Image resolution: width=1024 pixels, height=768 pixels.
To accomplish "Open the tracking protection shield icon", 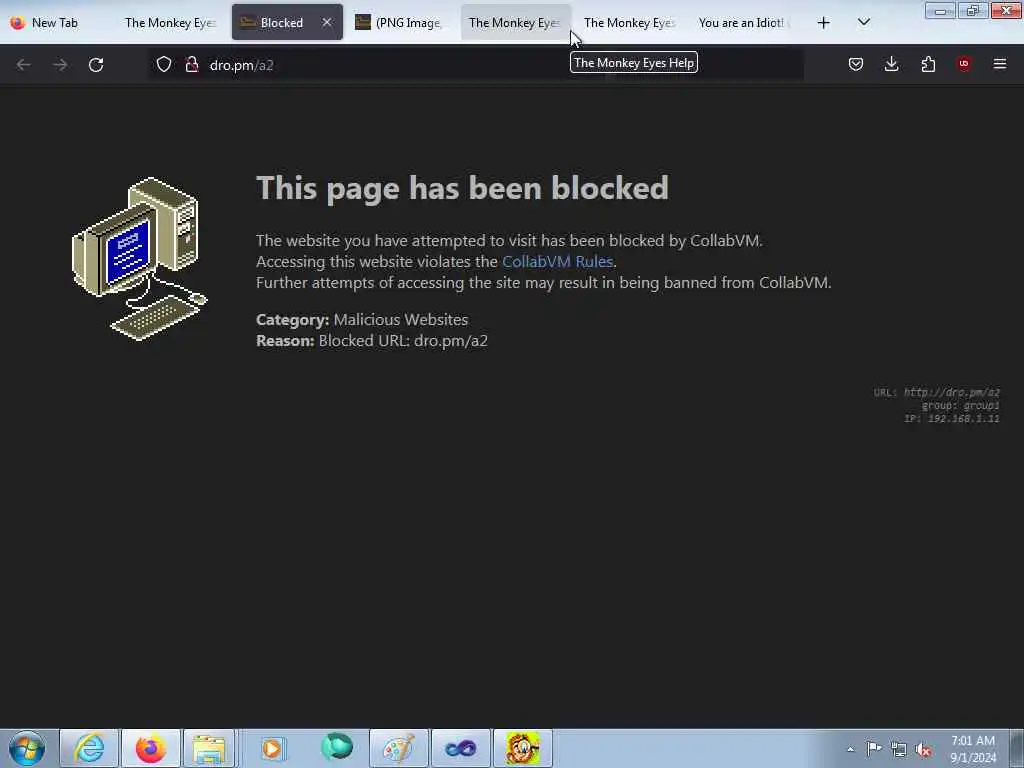I will (164, 64).
